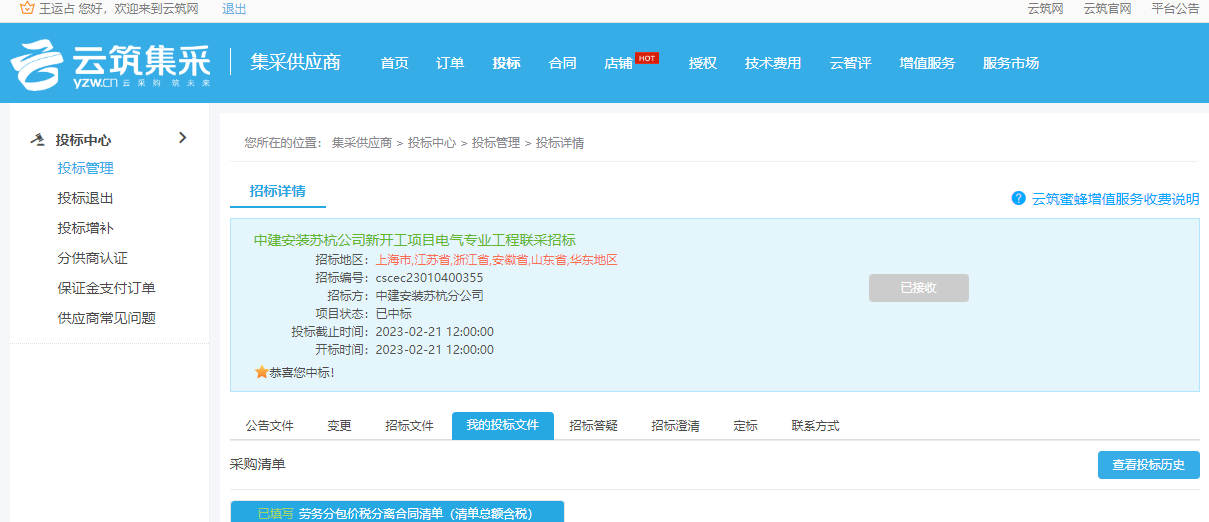Click the 云筑集采 logo
The image size is (1209, 522).
click(110, 64)
